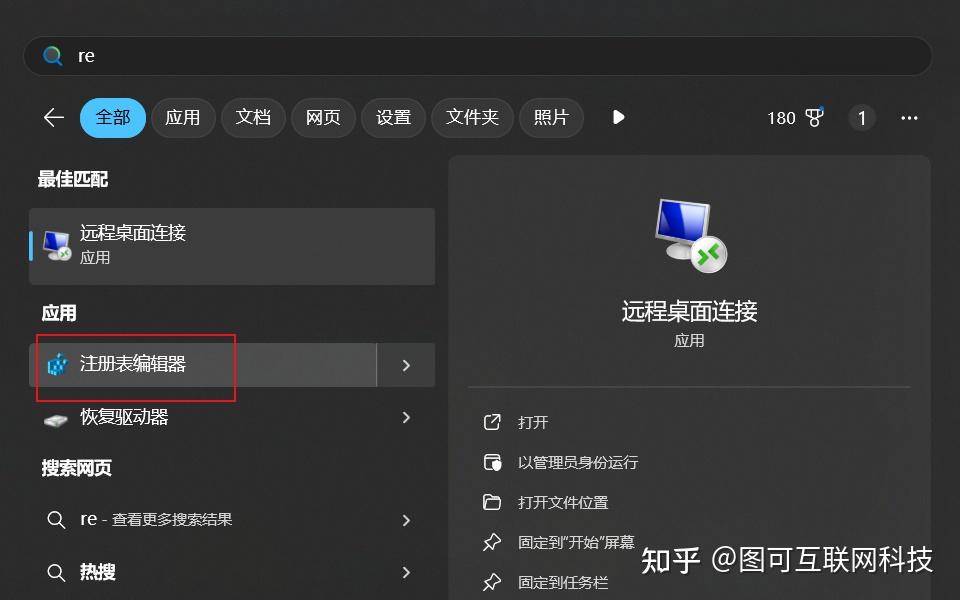Click magnifier icon beside 're - 查看更多搜索结果'
The width and height of the screenshot is (960, 600).
click(x=56, y=520)
